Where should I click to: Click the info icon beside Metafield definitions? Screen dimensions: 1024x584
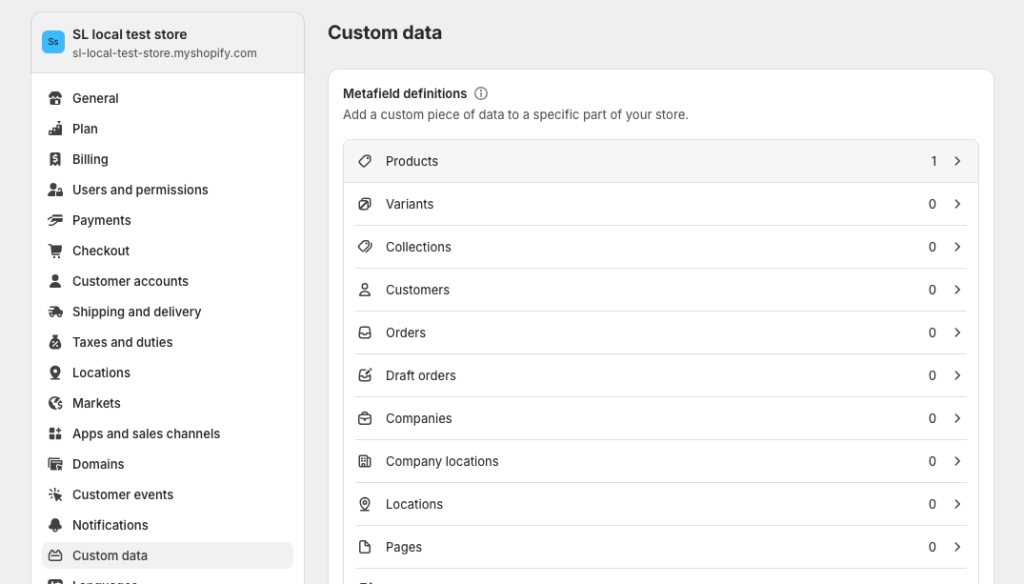(x=481, y=94)
